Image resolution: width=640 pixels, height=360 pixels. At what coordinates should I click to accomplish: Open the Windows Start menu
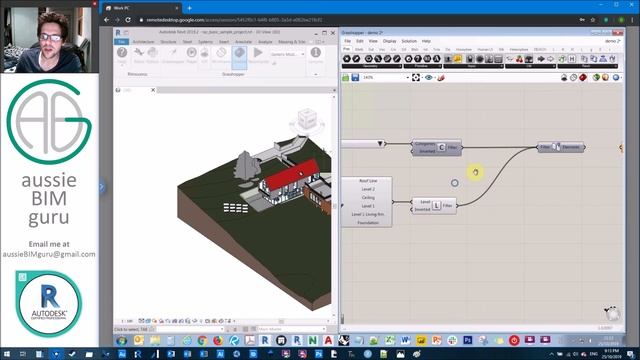pyautogui.click(x=7, y=354)
